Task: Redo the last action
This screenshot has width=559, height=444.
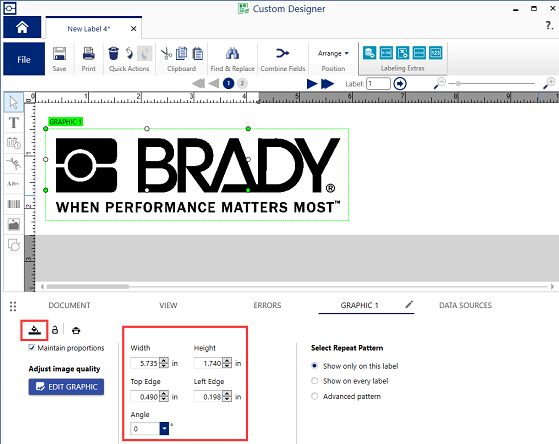Action: (x=145, y=53)
